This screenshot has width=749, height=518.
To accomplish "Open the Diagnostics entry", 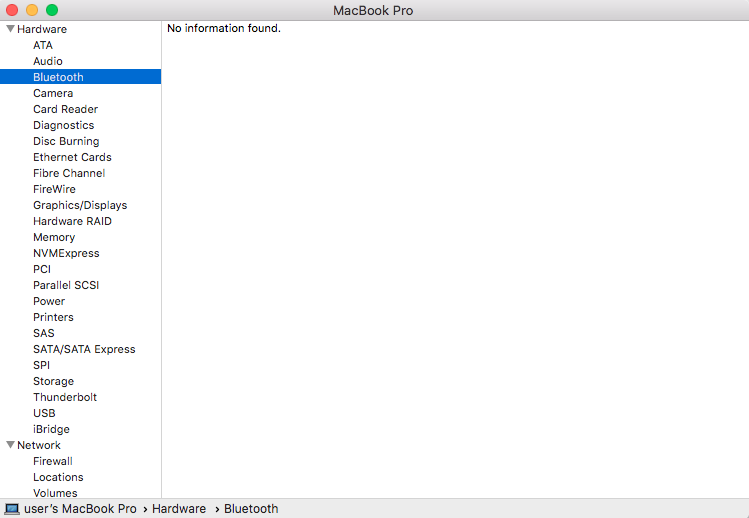I will coord(64,125).
